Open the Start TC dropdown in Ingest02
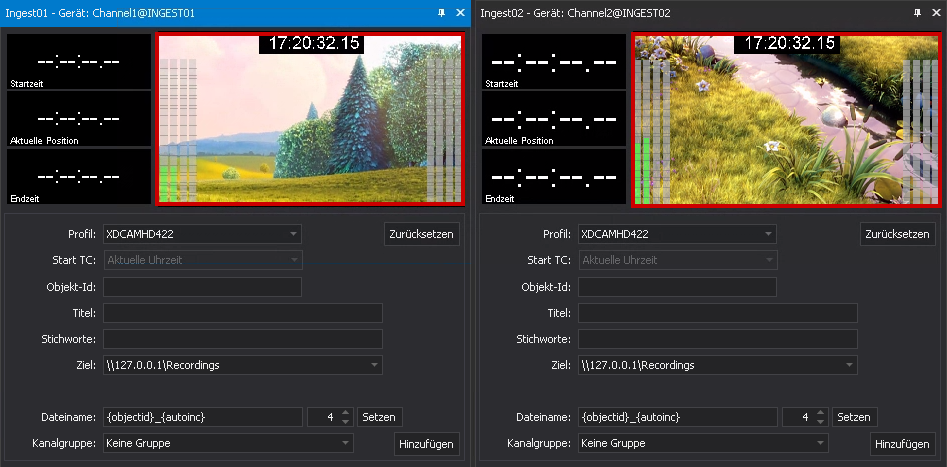This screenshot has width=947, height=467. pos(677,260)
